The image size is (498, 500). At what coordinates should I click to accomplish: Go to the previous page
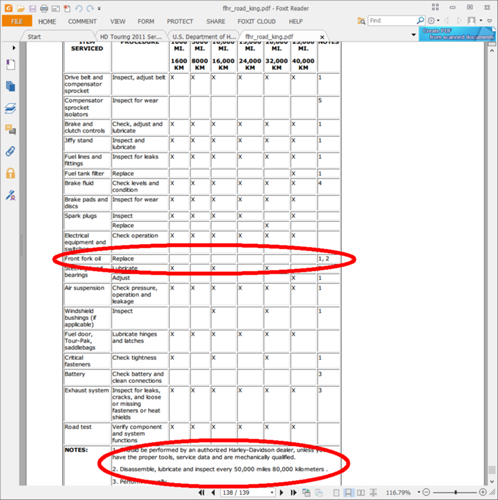click(x=213, y=493)
